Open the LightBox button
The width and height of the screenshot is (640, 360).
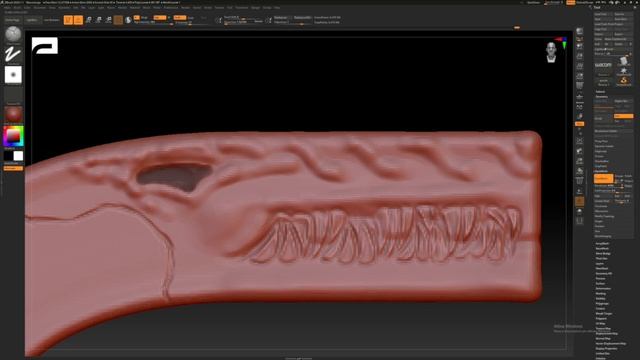pos(32,20)
